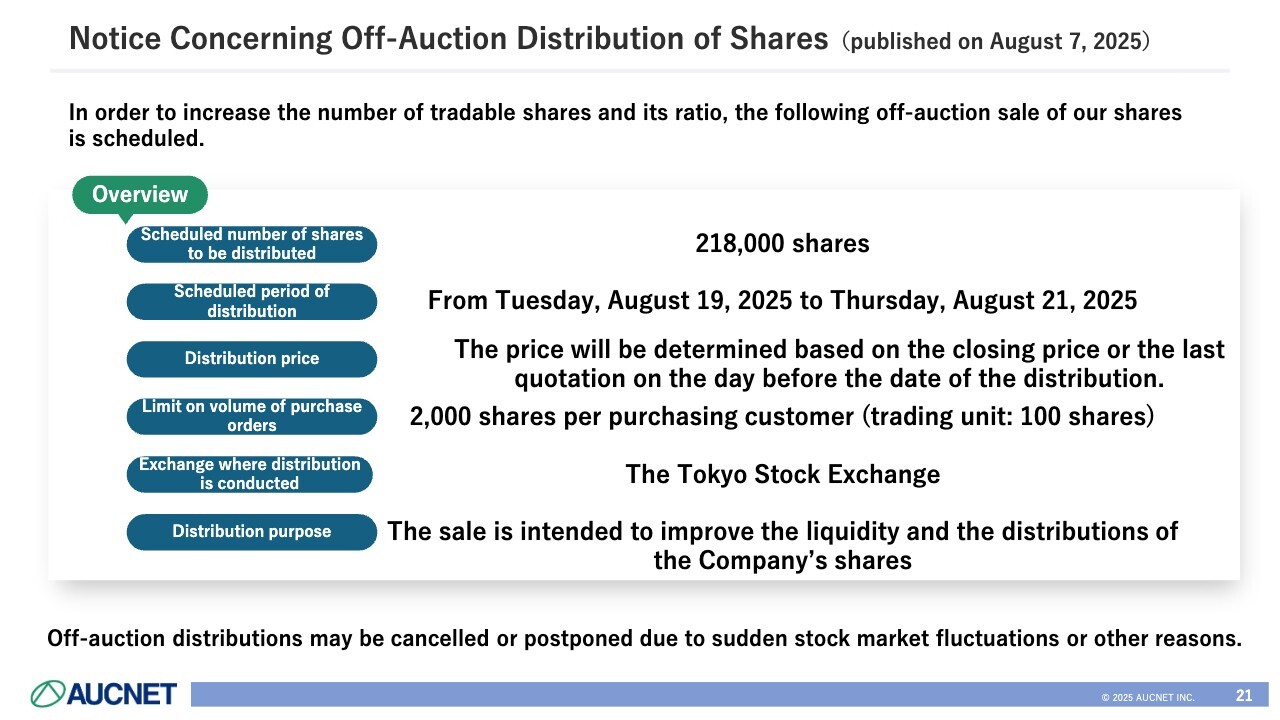
Task: Select Exchange where distribution is conducted label
Action: coord(249,474)
